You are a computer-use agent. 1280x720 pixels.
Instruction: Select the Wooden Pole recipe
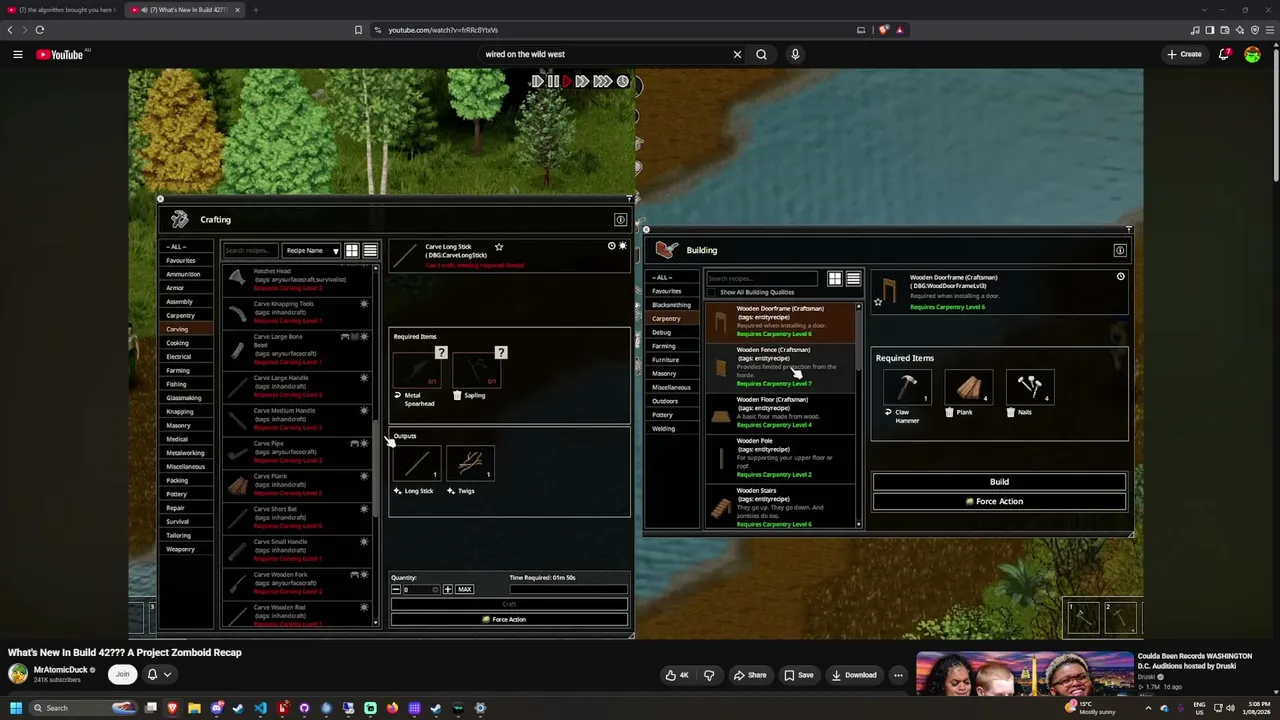[781, 458]
